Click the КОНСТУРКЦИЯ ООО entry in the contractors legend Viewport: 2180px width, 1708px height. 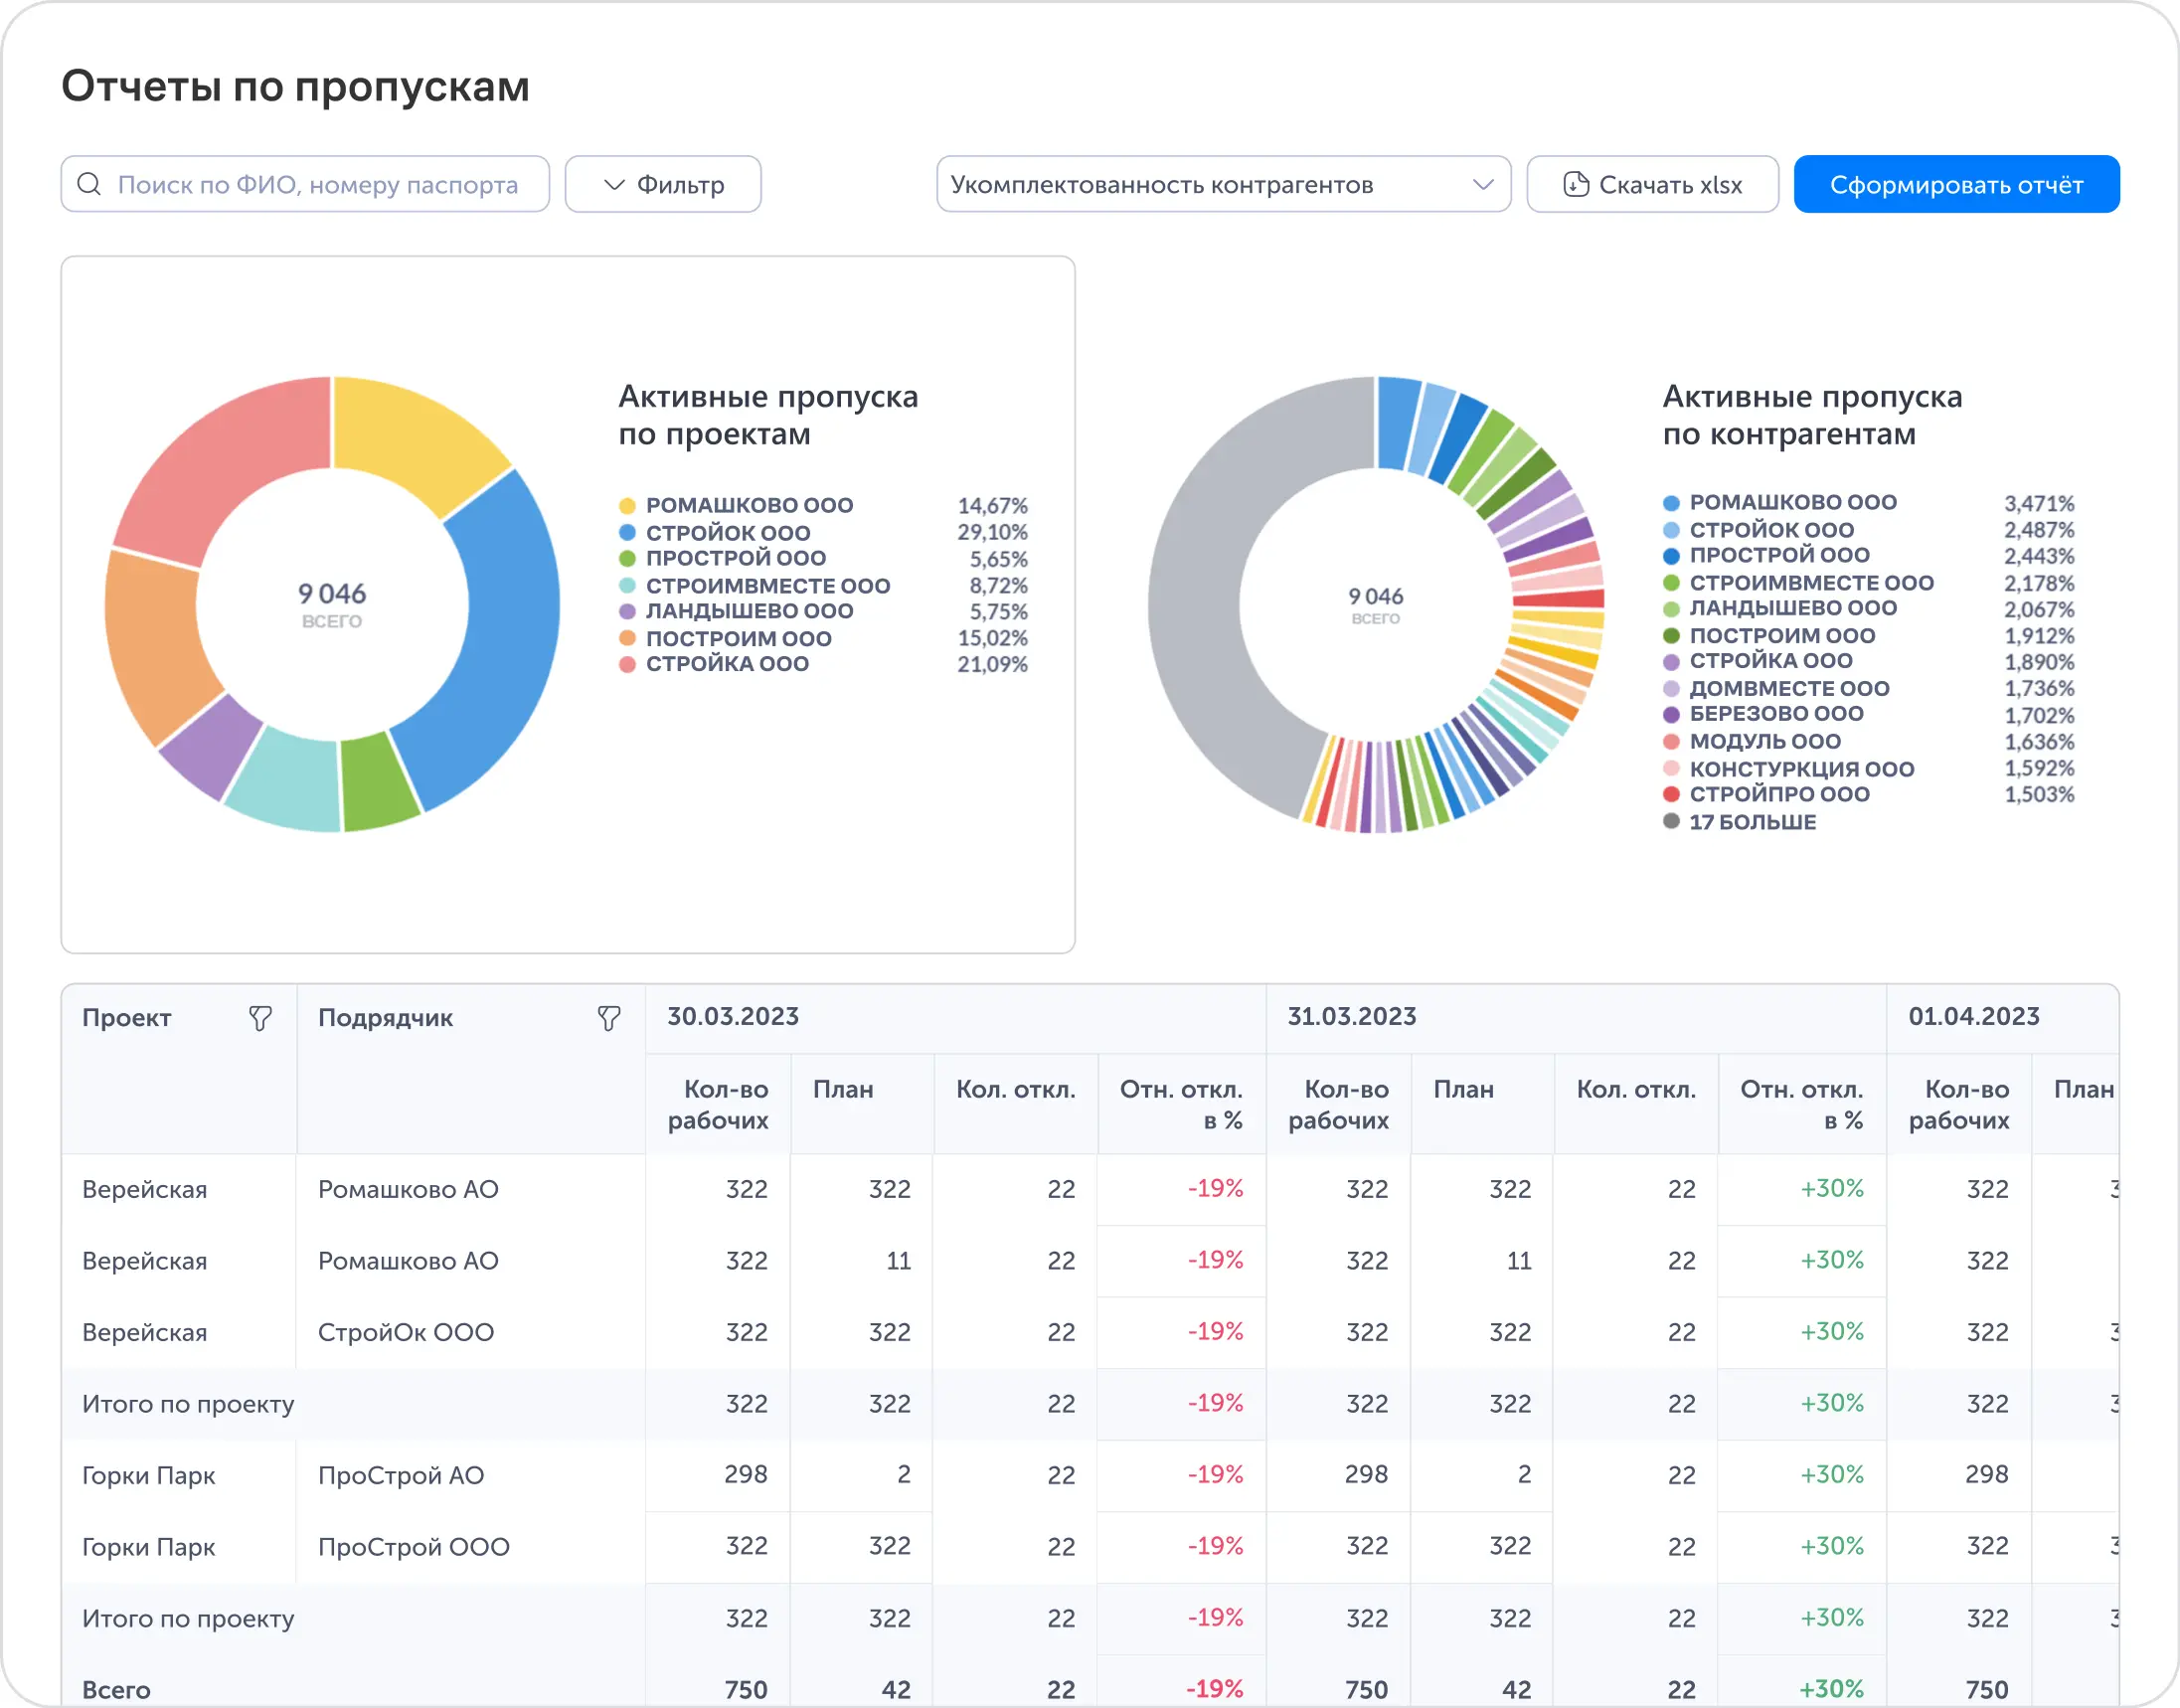coord(1802,768)
